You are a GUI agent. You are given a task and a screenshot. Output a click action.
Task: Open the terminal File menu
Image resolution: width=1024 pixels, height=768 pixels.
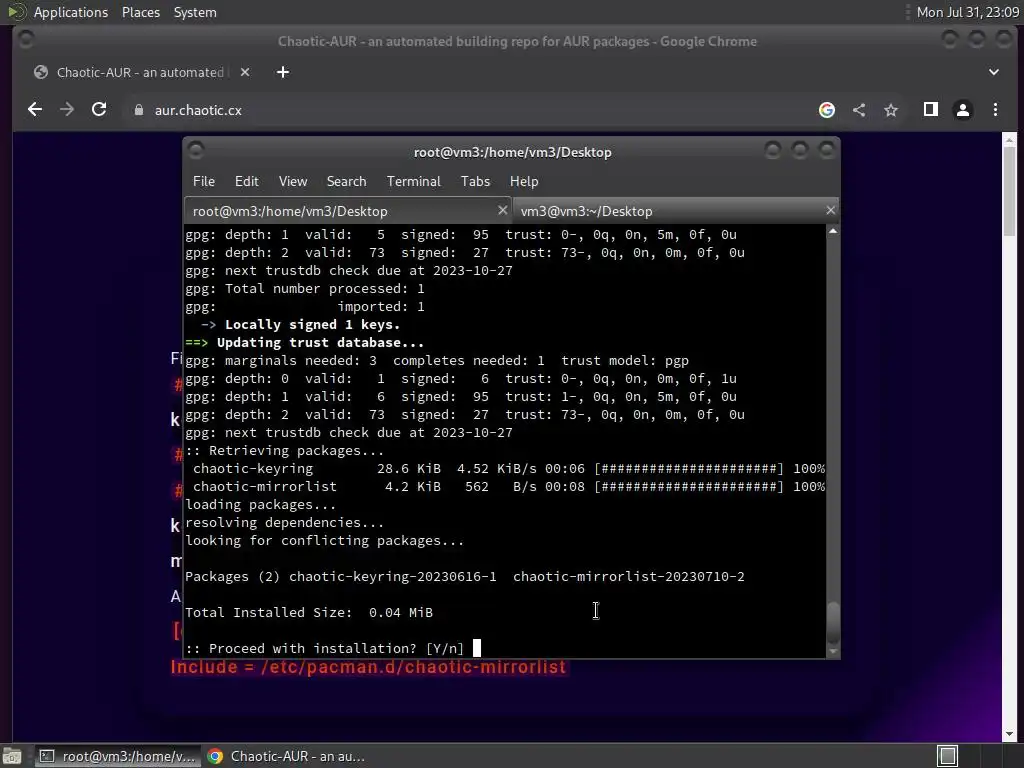pos(204,181)
